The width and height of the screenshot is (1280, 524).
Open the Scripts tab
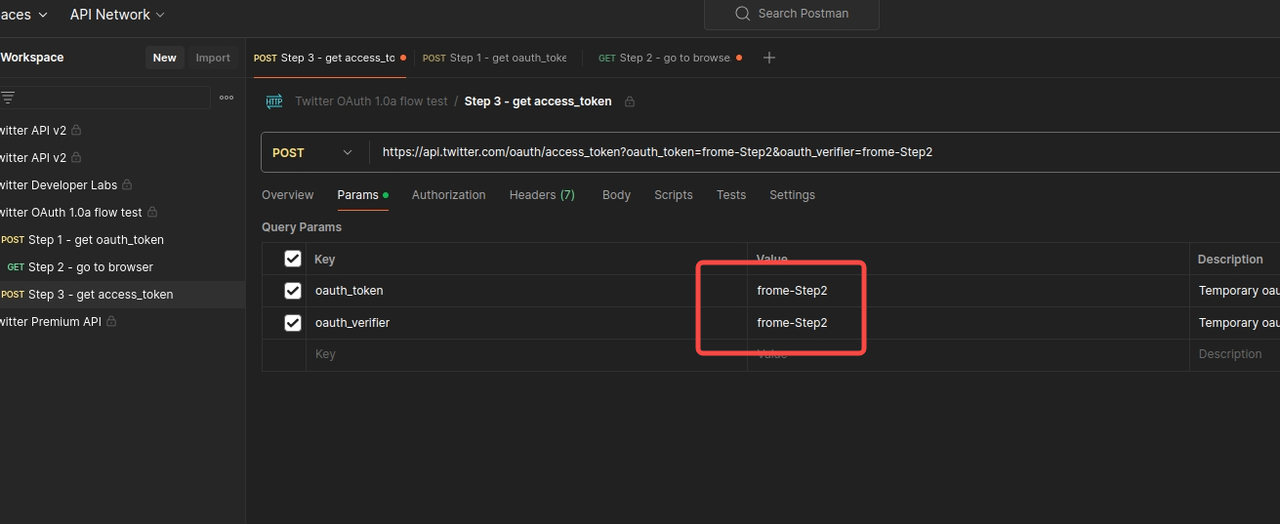(673, 195)
